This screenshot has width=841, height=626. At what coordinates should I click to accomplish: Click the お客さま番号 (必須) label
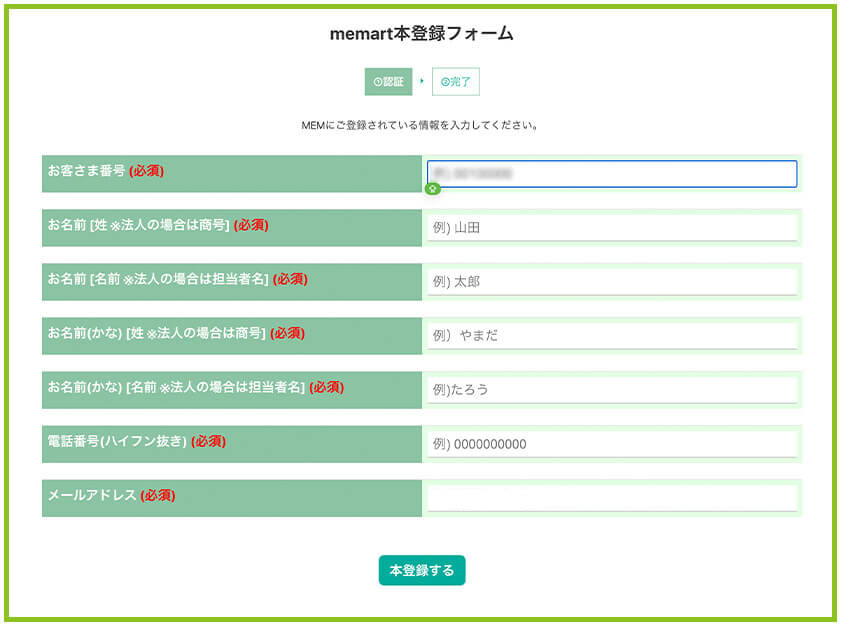coord(105,171)
